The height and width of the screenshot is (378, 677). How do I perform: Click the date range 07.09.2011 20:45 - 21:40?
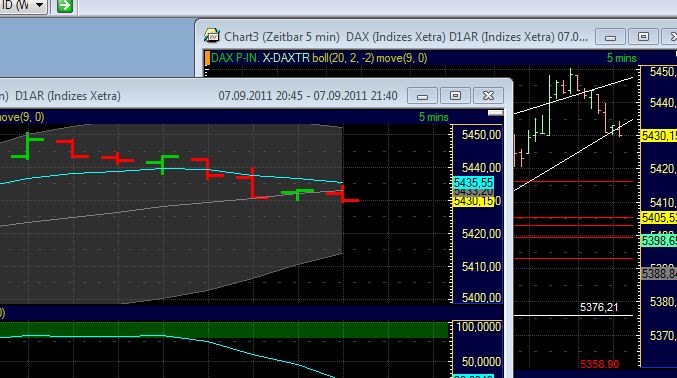308,95
